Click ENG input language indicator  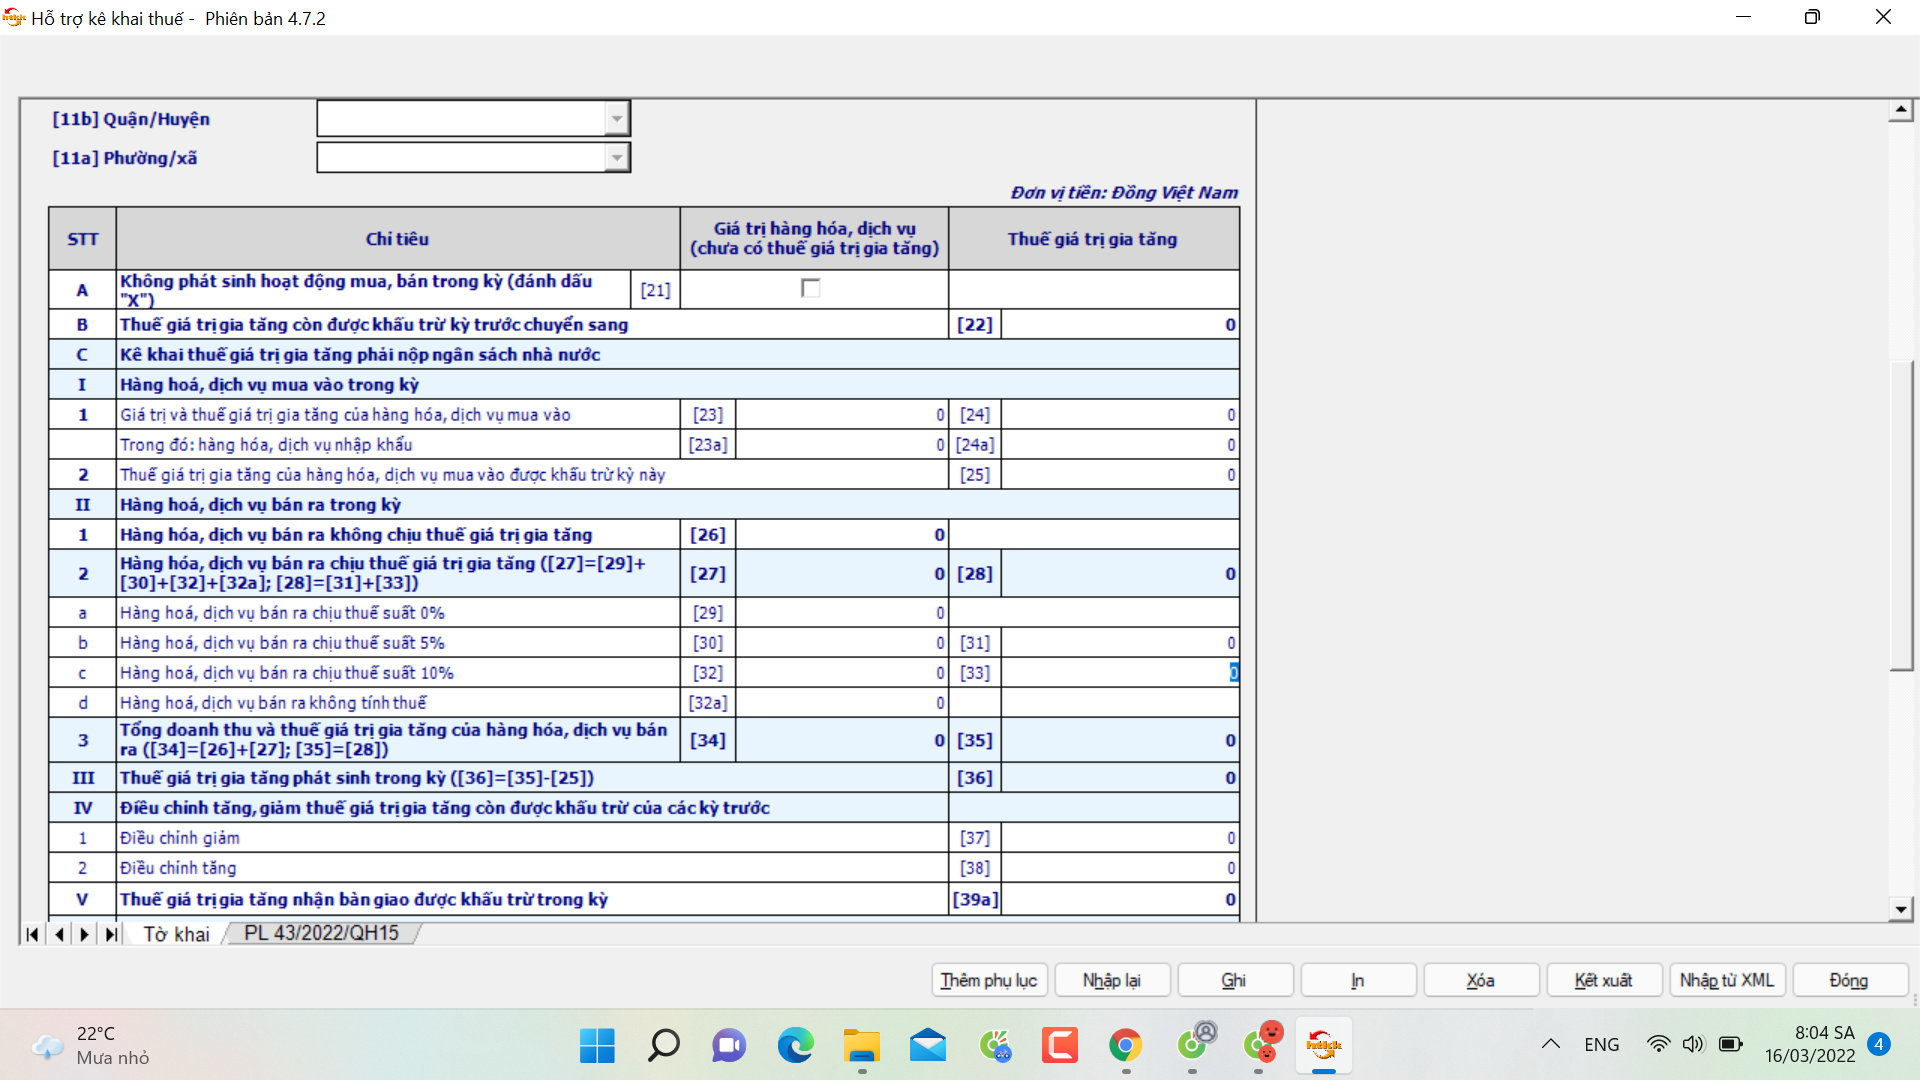(x=1601, y=1044)
